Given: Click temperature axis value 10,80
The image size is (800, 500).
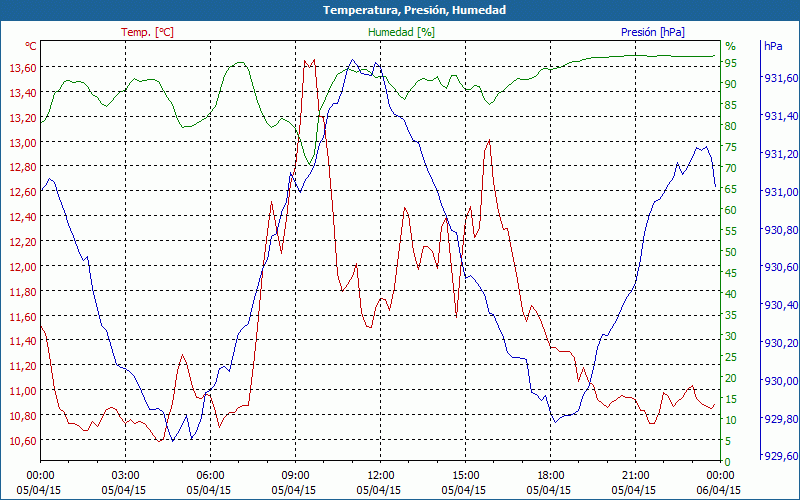Looking at the screenshot, I should click(23, 415).
